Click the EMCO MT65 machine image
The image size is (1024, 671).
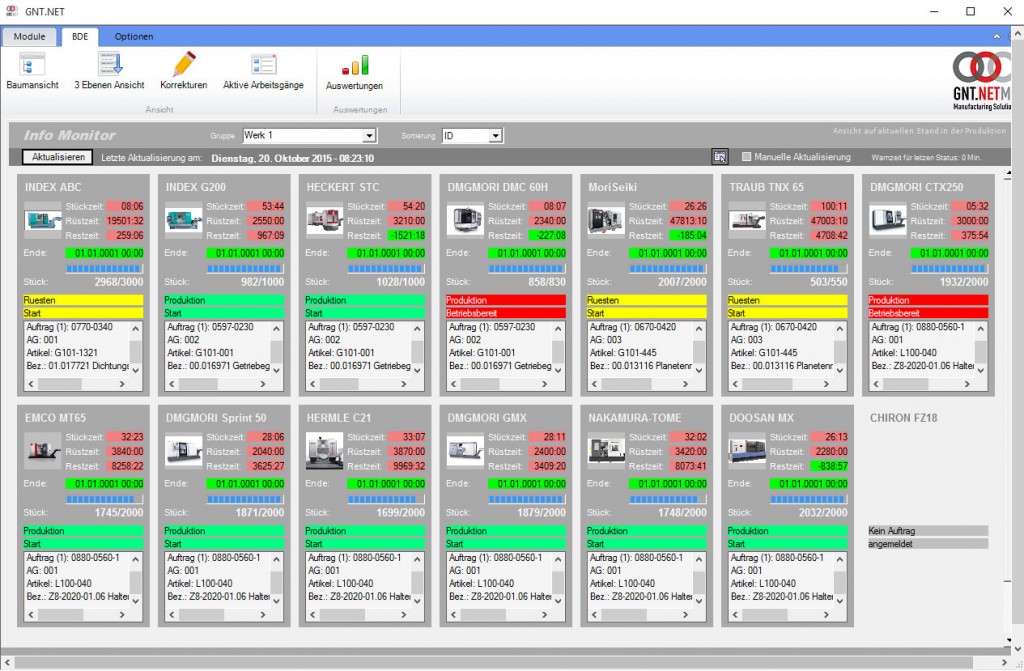click(x=43, y=451)
